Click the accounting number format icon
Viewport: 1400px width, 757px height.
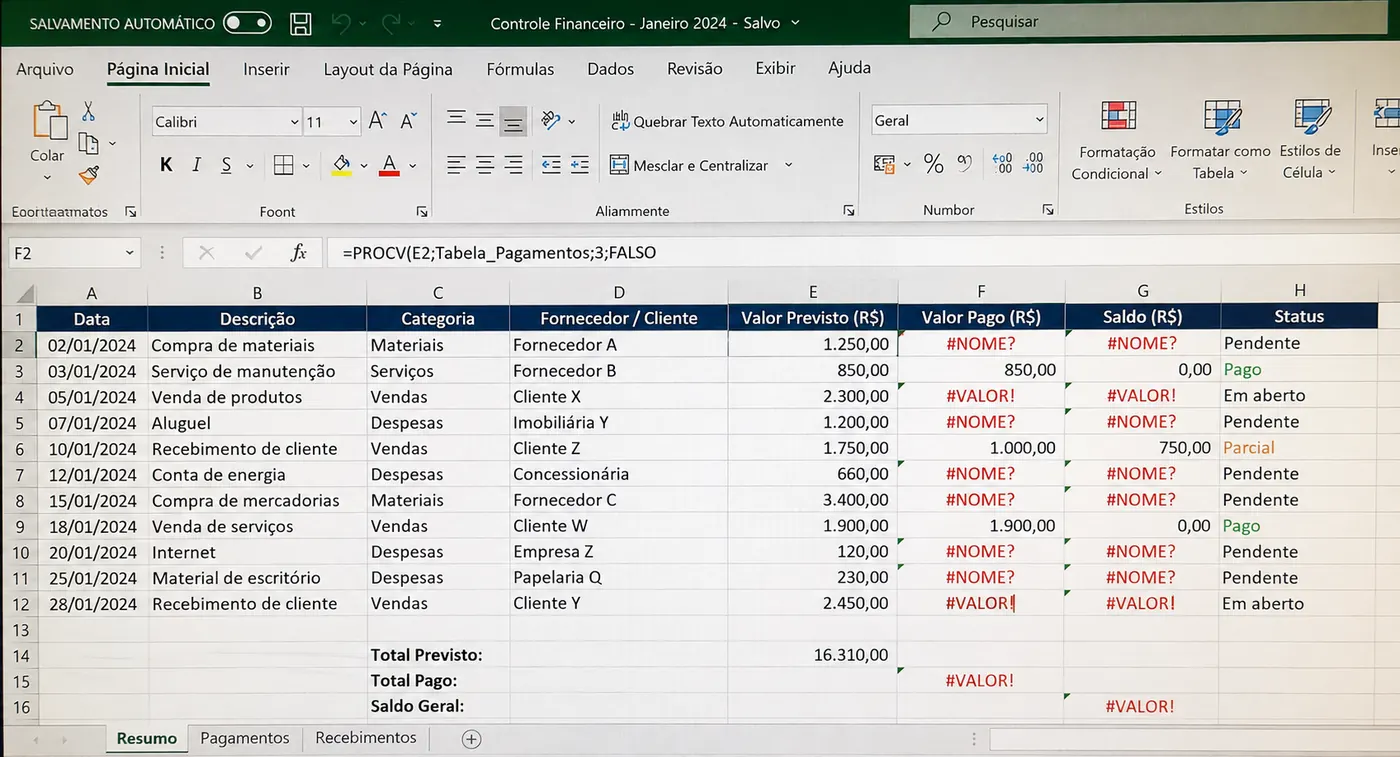tap(884, 164)
